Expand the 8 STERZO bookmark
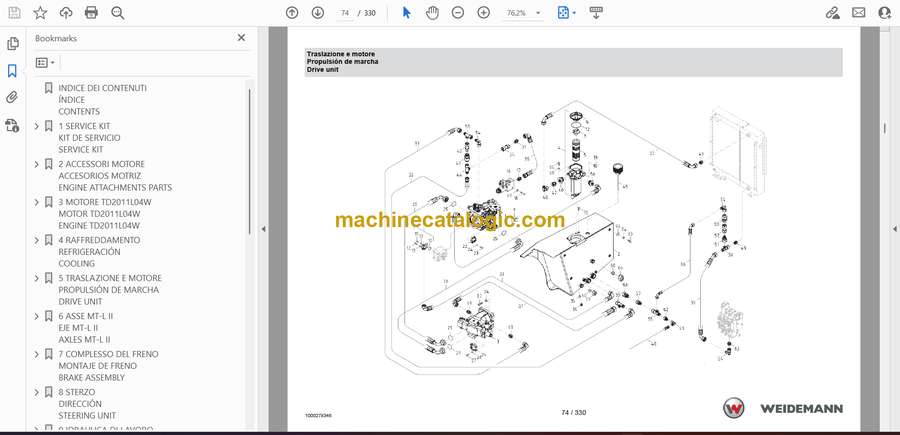Screen dimensions: 900x435 [37, 392]
